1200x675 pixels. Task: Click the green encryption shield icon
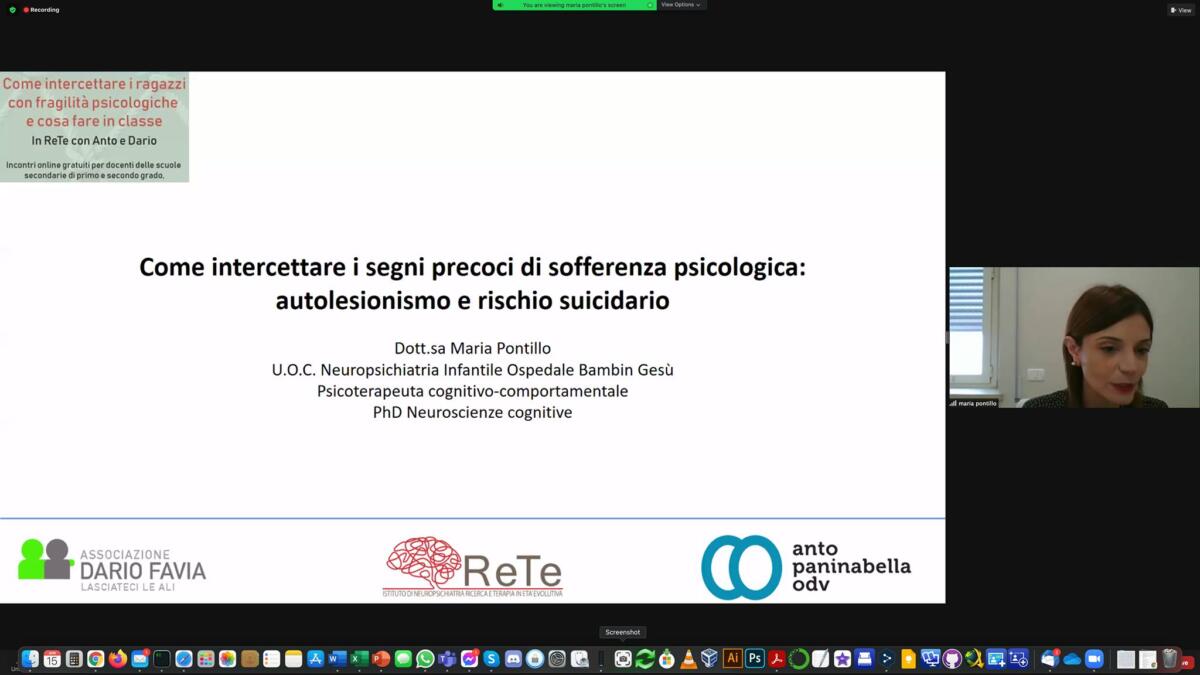coord(12,10)
